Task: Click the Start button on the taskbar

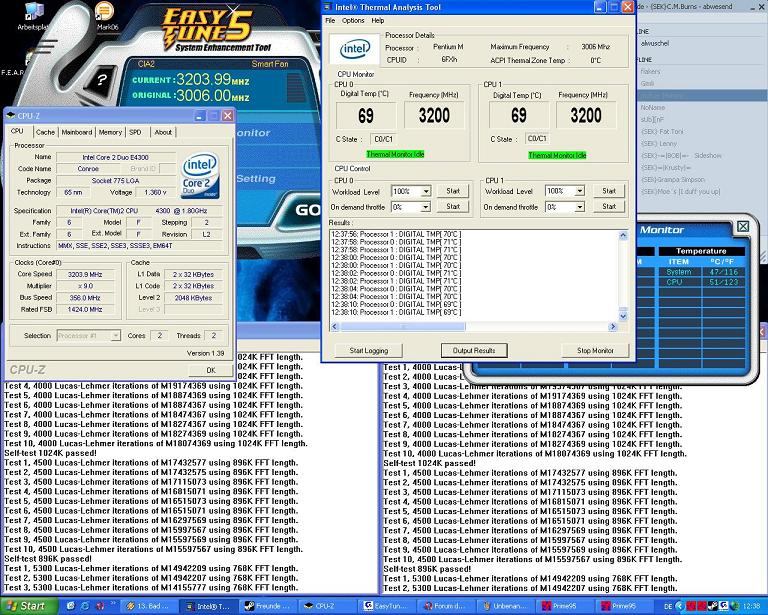Action: [28, 606]
